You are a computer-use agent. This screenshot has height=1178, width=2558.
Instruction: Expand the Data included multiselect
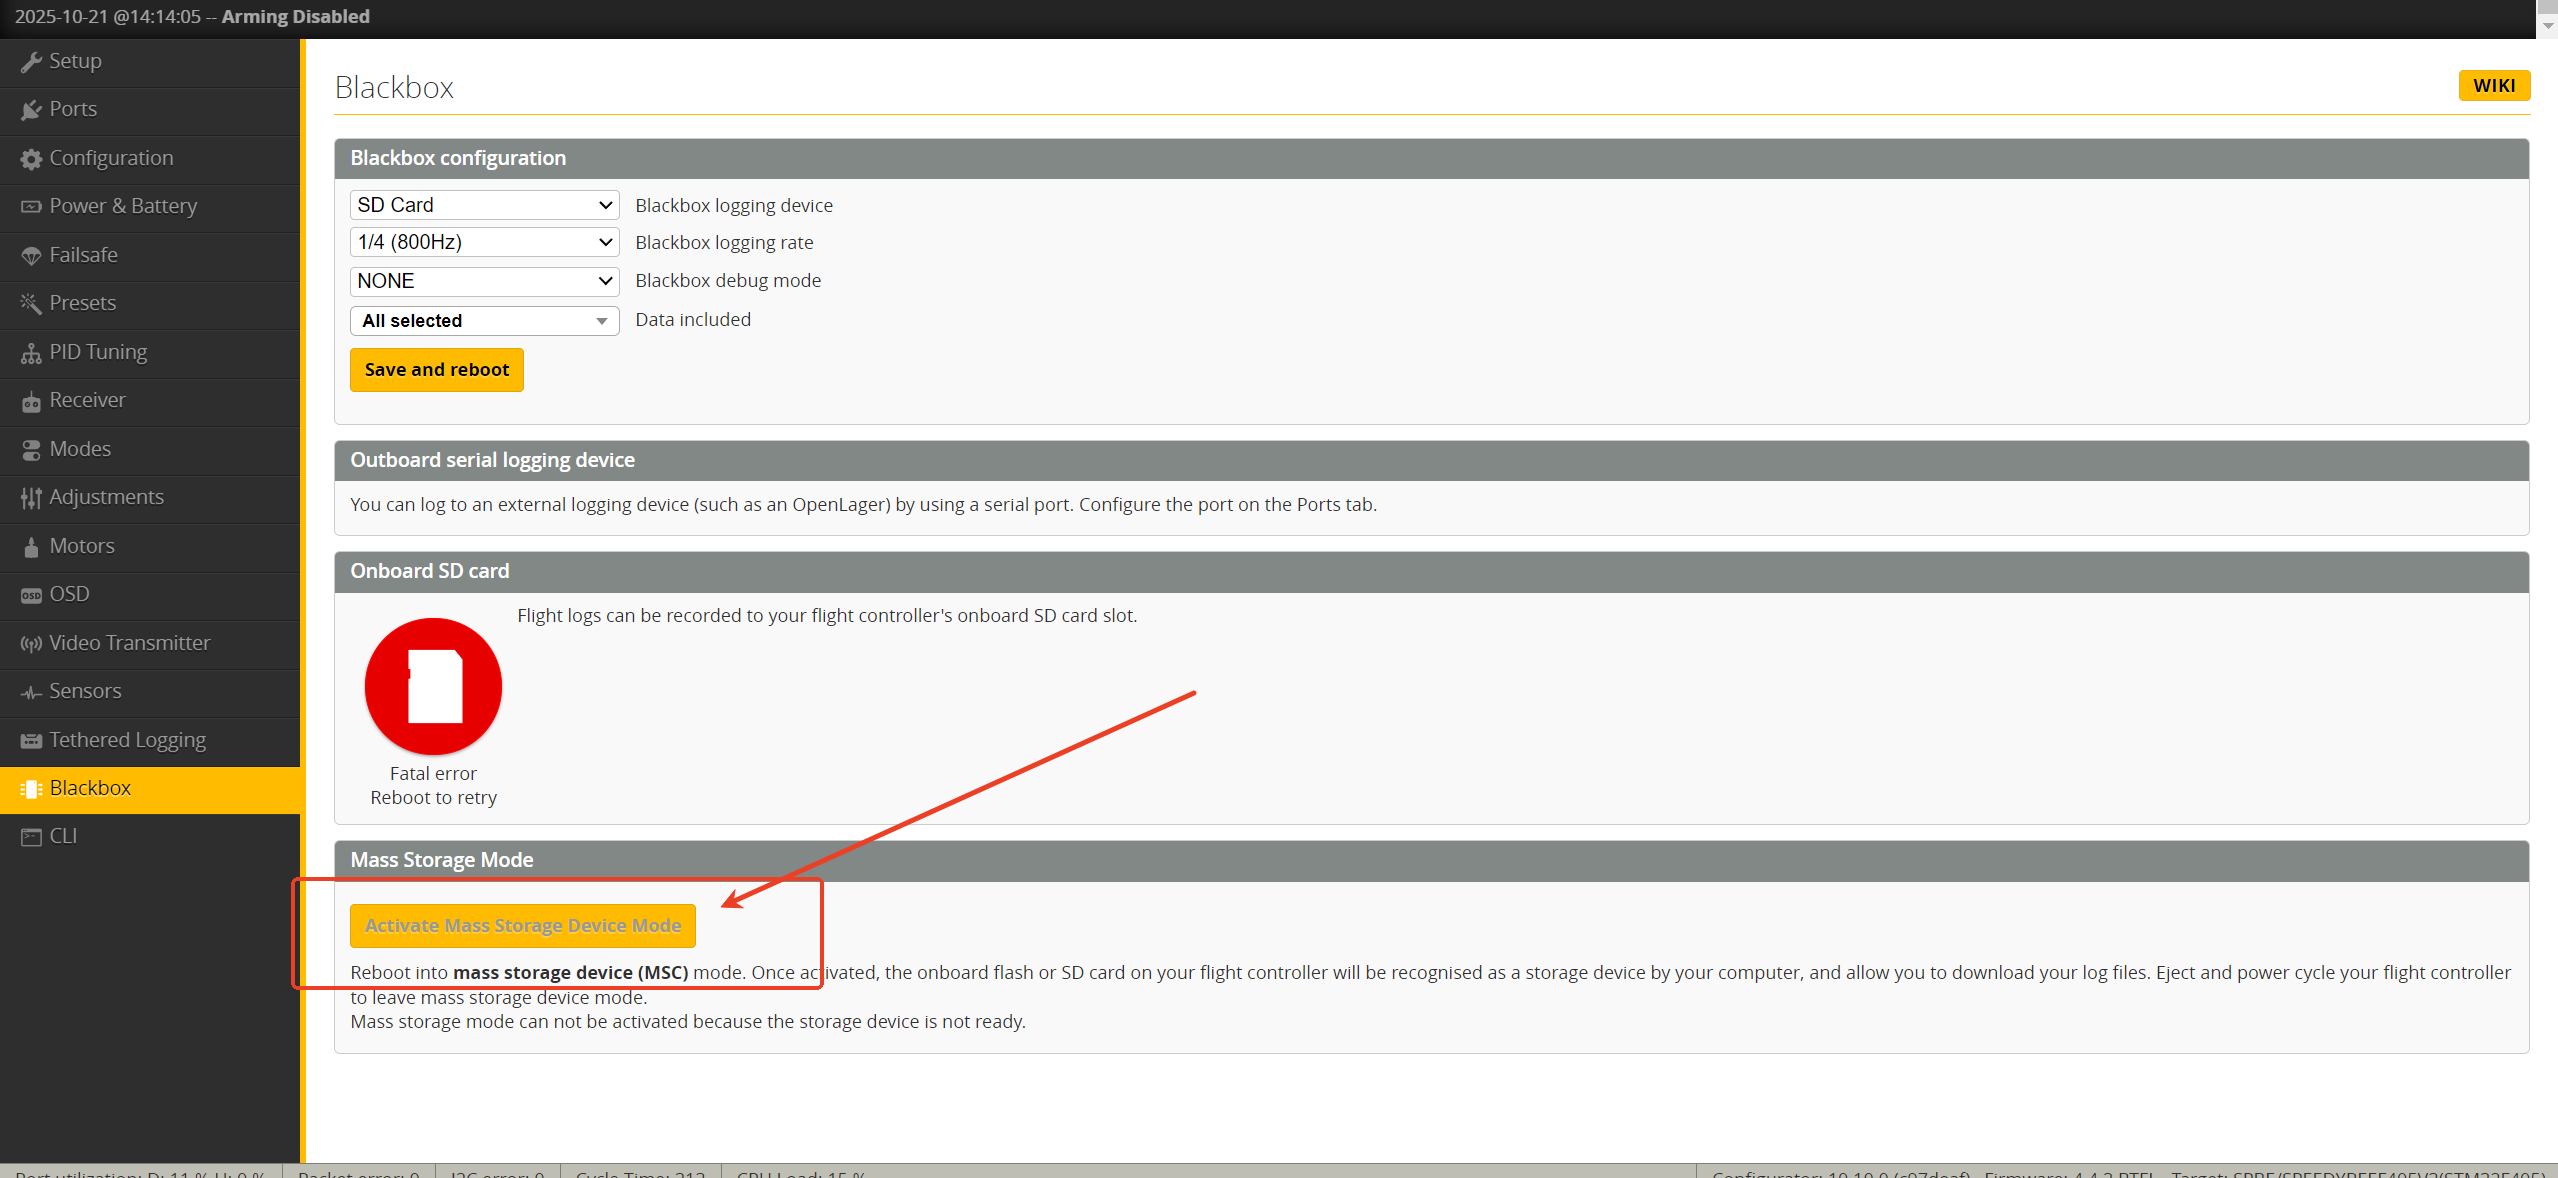[484, 321]
